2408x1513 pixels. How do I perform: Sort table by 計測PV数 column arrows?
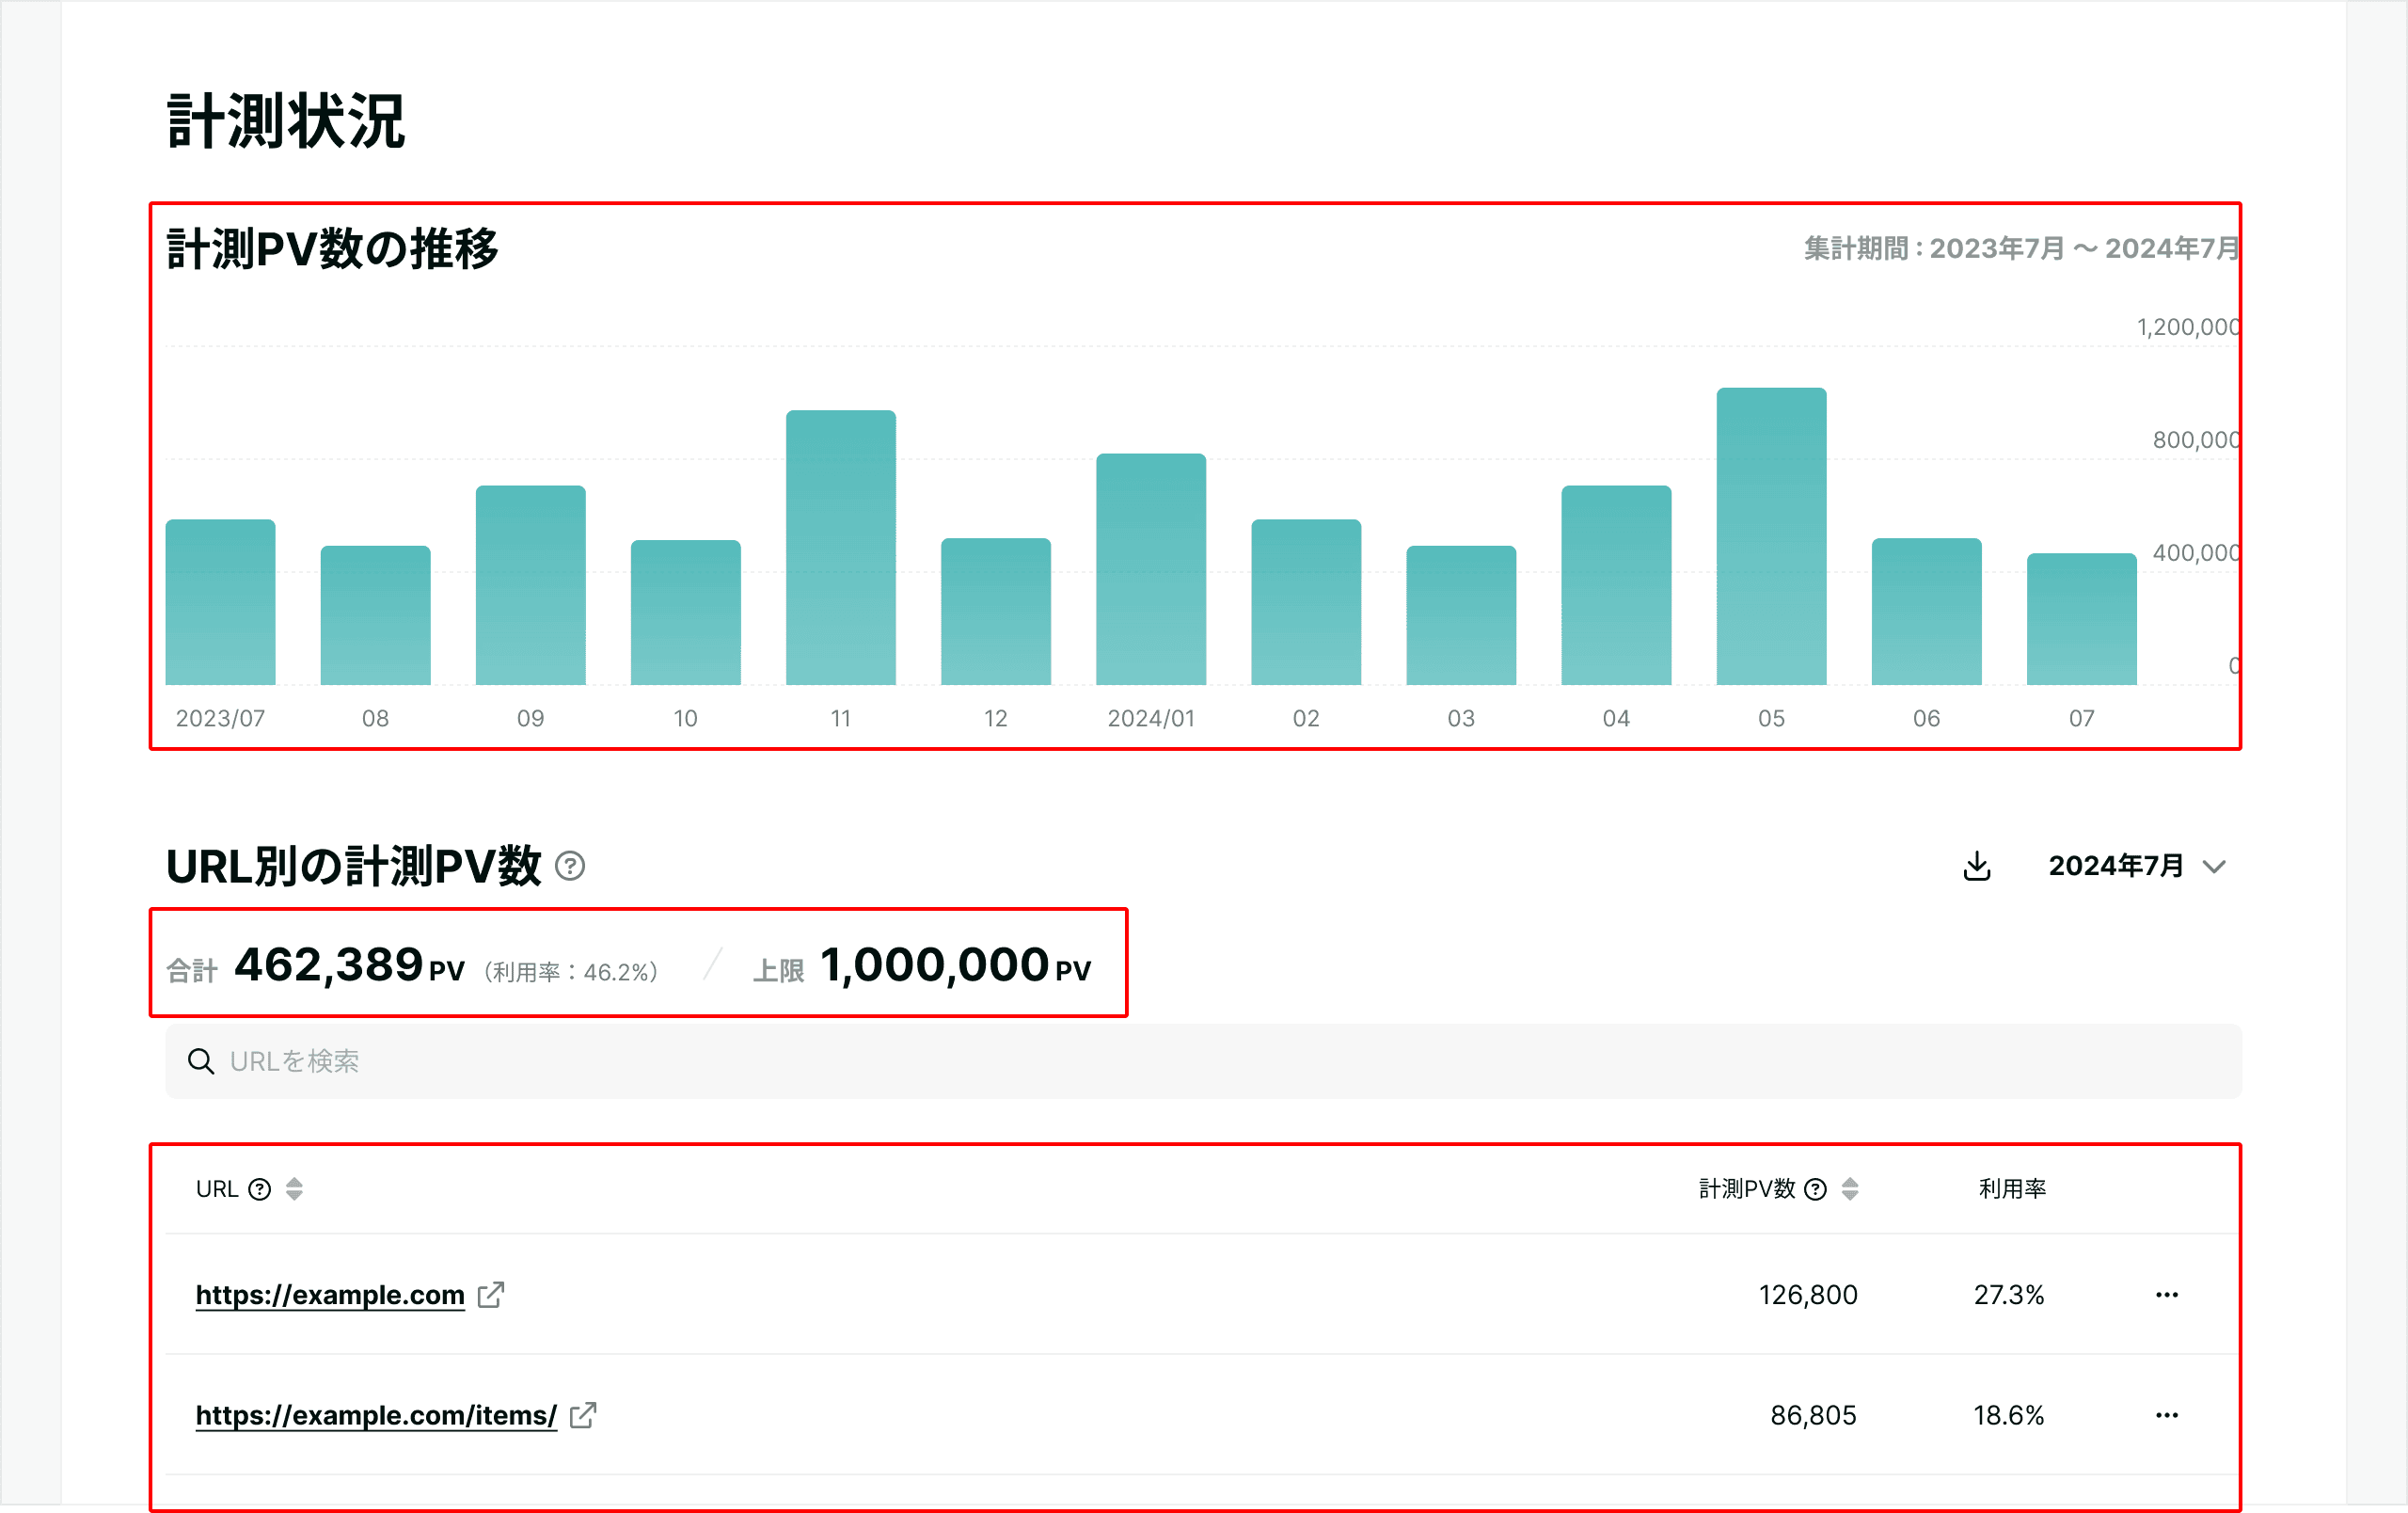1850,1189
